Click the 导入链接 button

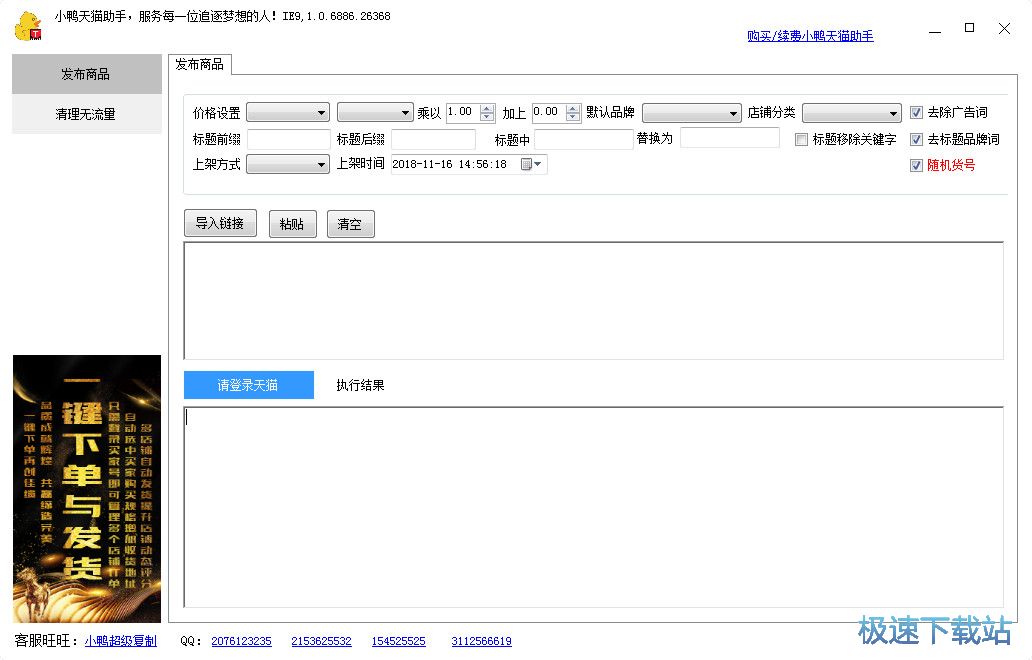(x=220, y=224)
